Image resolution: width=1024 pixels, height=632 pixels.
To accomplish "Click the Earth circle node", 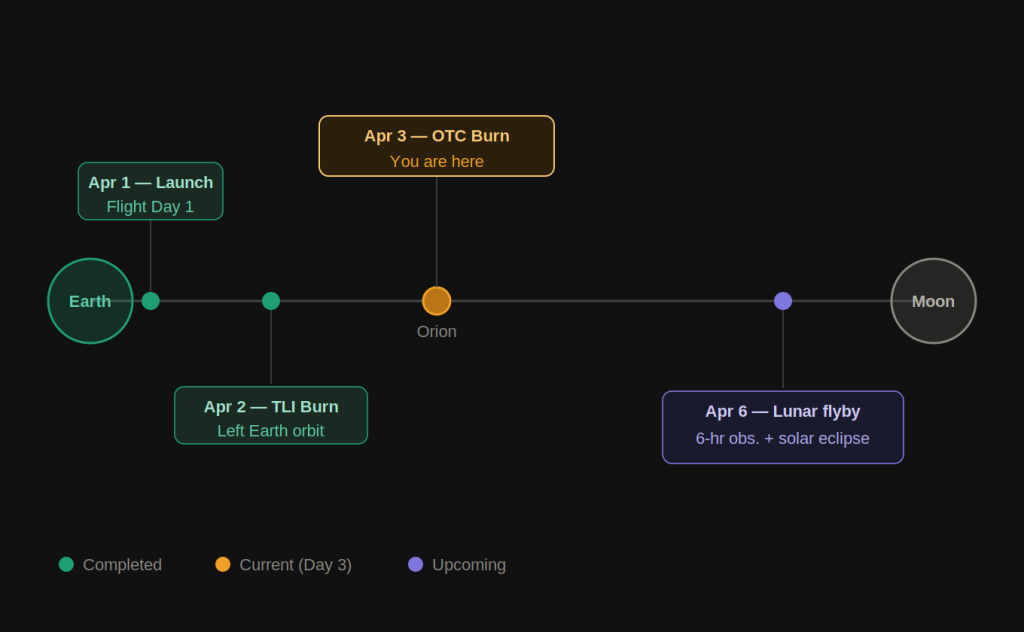I will pos(90,301).
